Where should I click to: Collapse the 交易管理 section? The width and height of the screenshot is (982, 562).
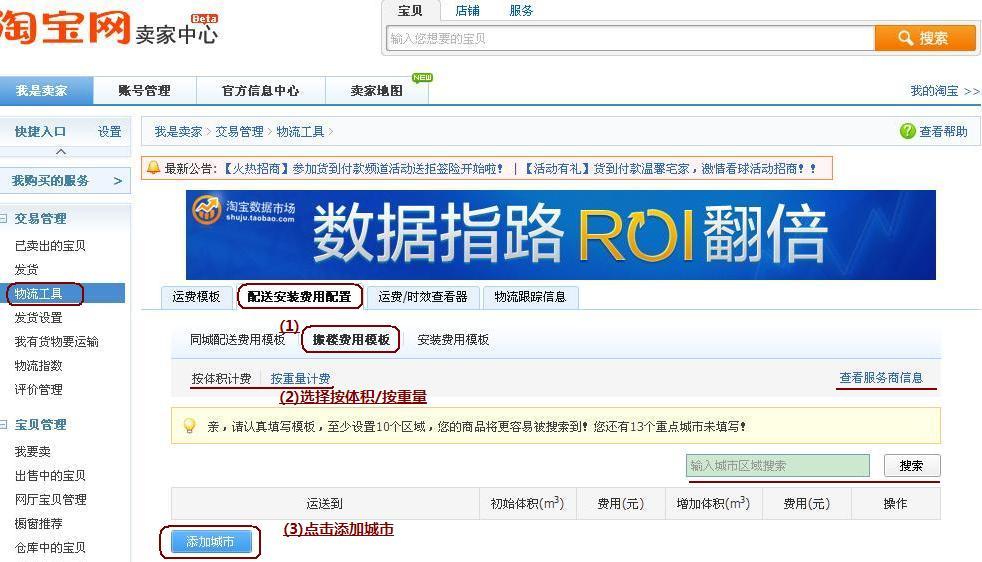point(4,219)
